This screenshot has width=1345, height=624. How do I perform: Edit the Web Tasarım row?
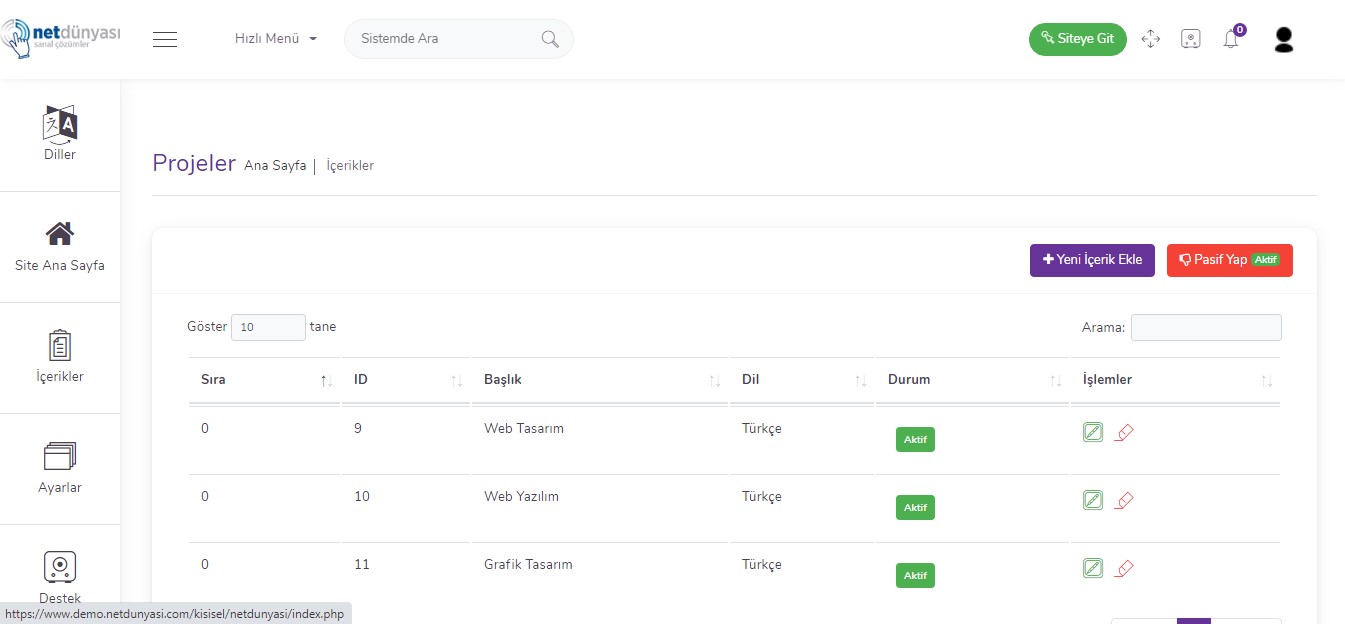click(1093, 432)
